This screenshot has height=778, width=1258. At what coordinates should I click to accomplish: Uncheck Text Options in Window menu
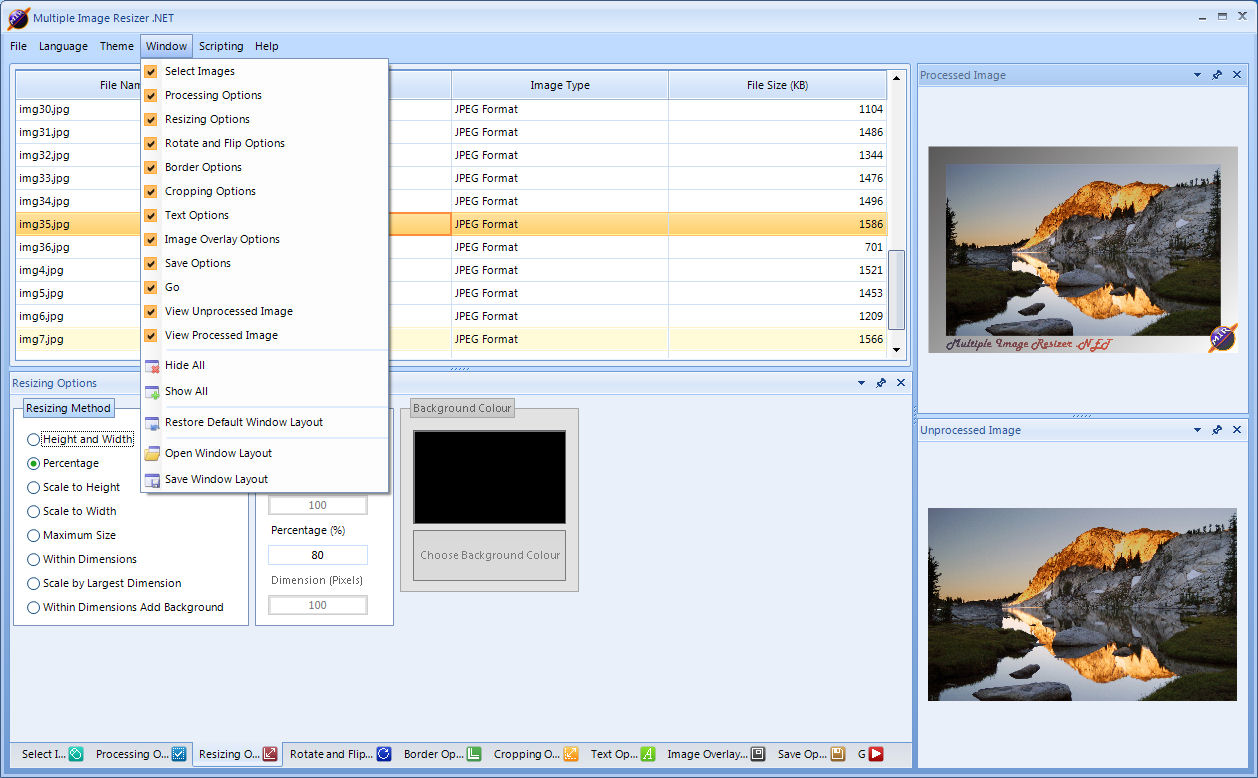[151, 216]
